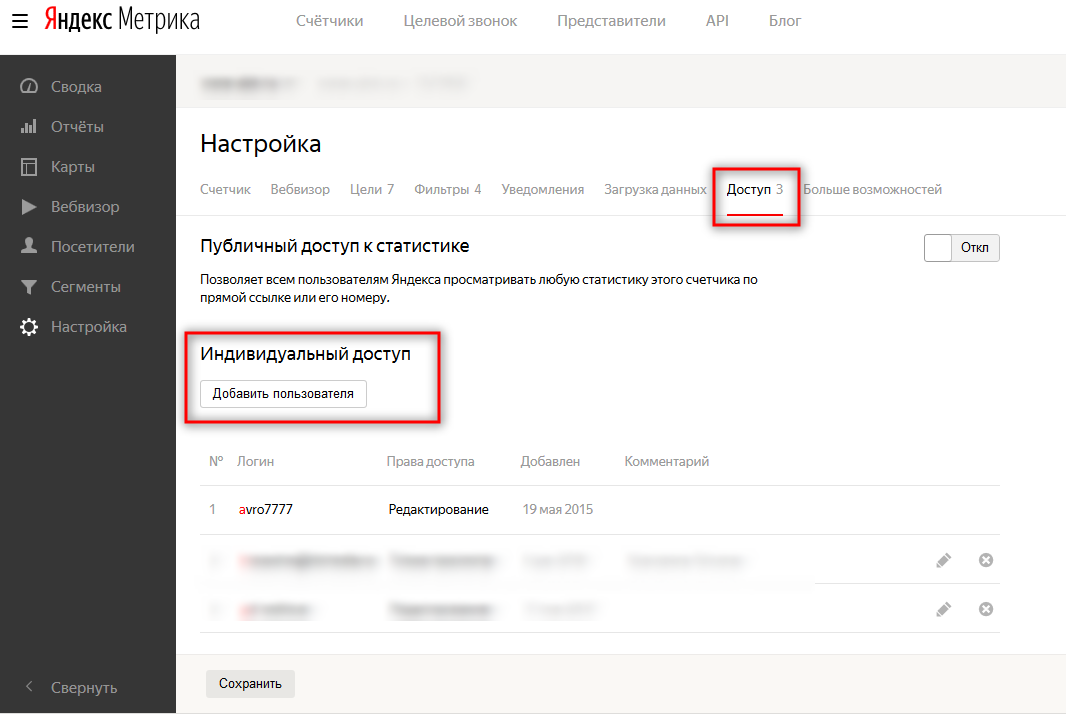
Task: Open Блог in top navigation
Action: coord(785,21)
